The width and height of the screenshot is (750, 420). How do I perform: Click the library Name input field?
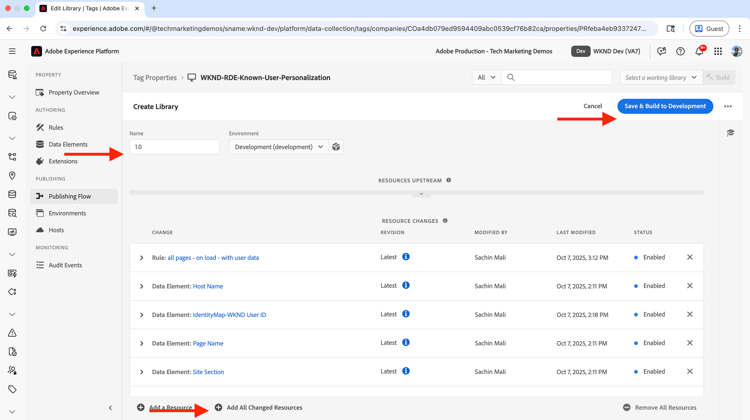click(175, 147)
